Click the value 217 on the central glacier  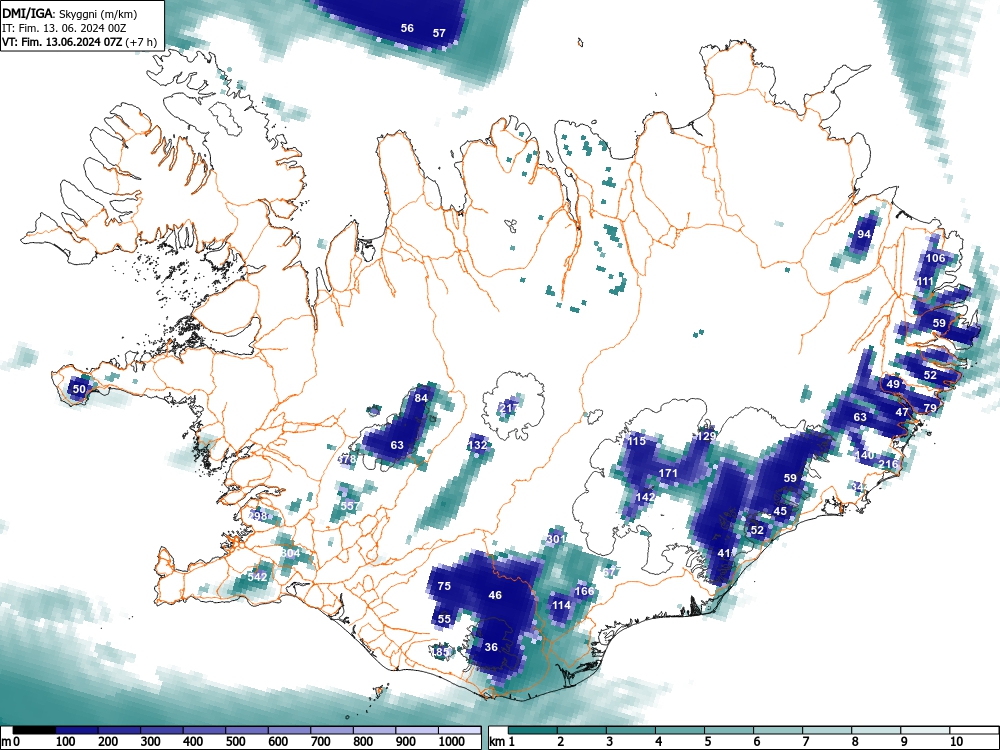[509, 408]
